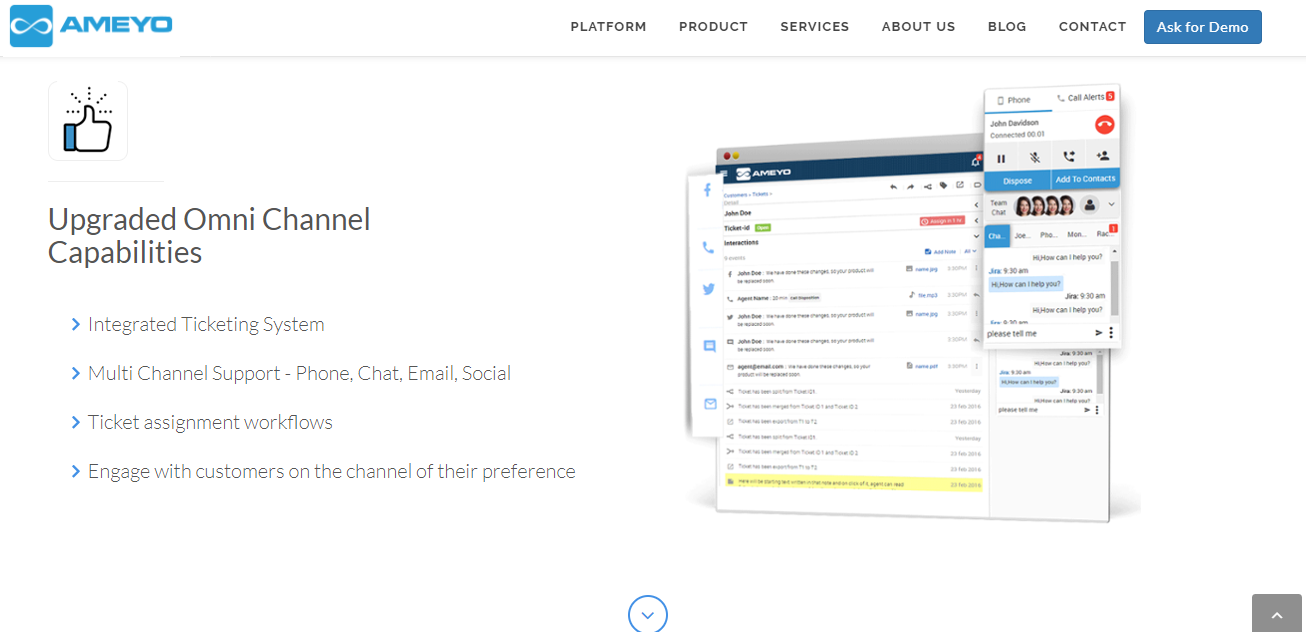Expand the Team Chat chevron

1111,205
